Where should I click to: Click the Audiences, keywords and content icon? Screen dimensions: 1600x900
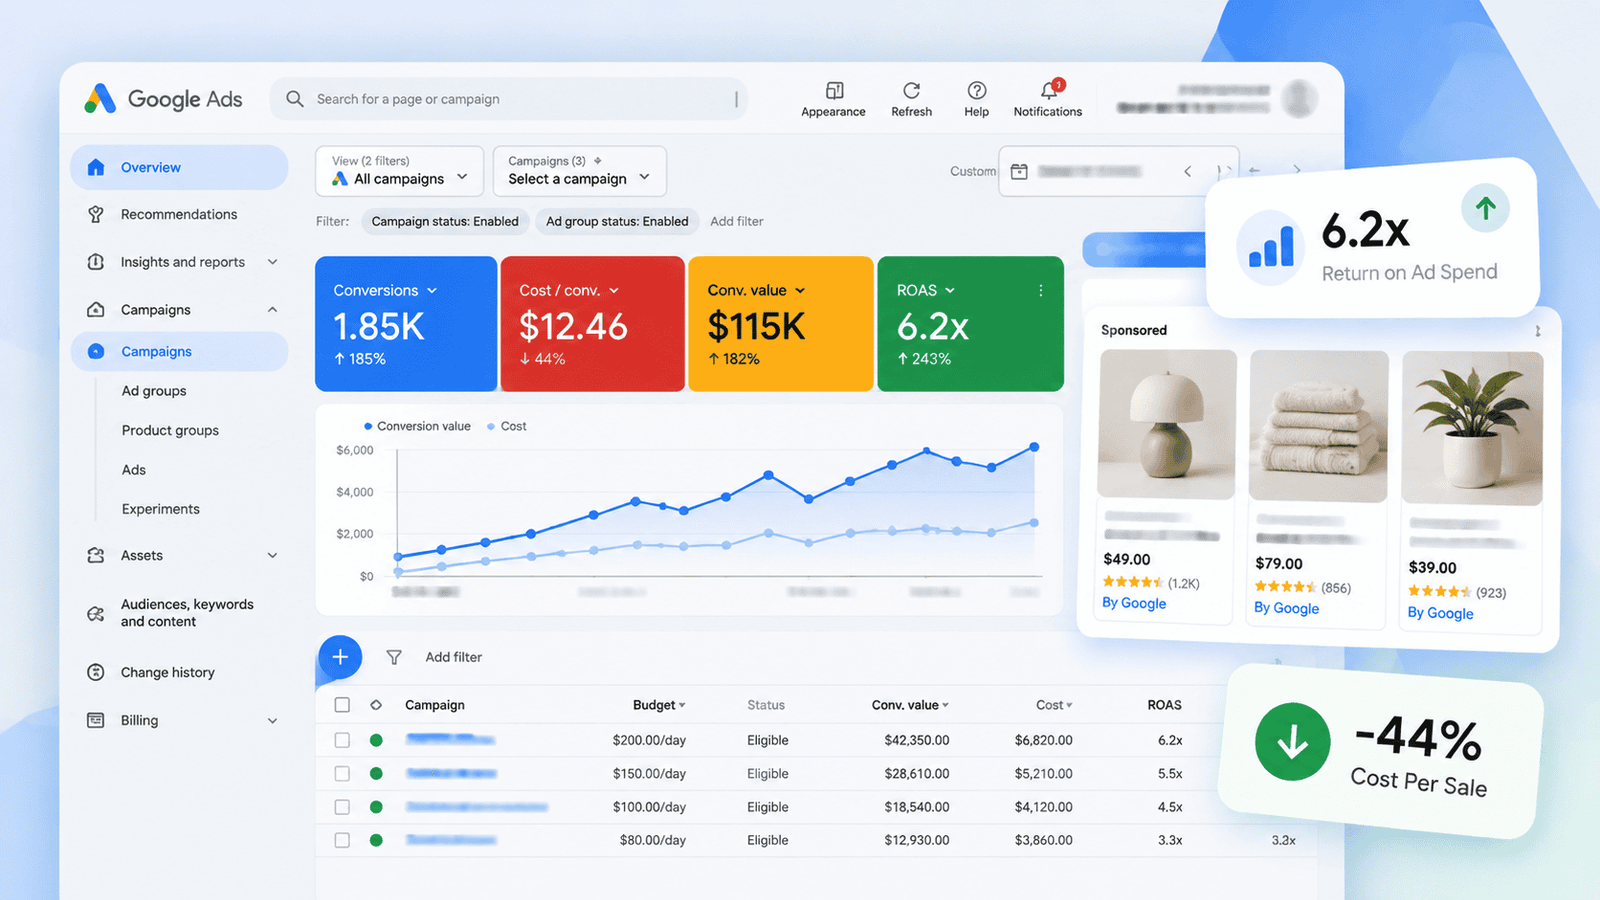click(96, 613)
